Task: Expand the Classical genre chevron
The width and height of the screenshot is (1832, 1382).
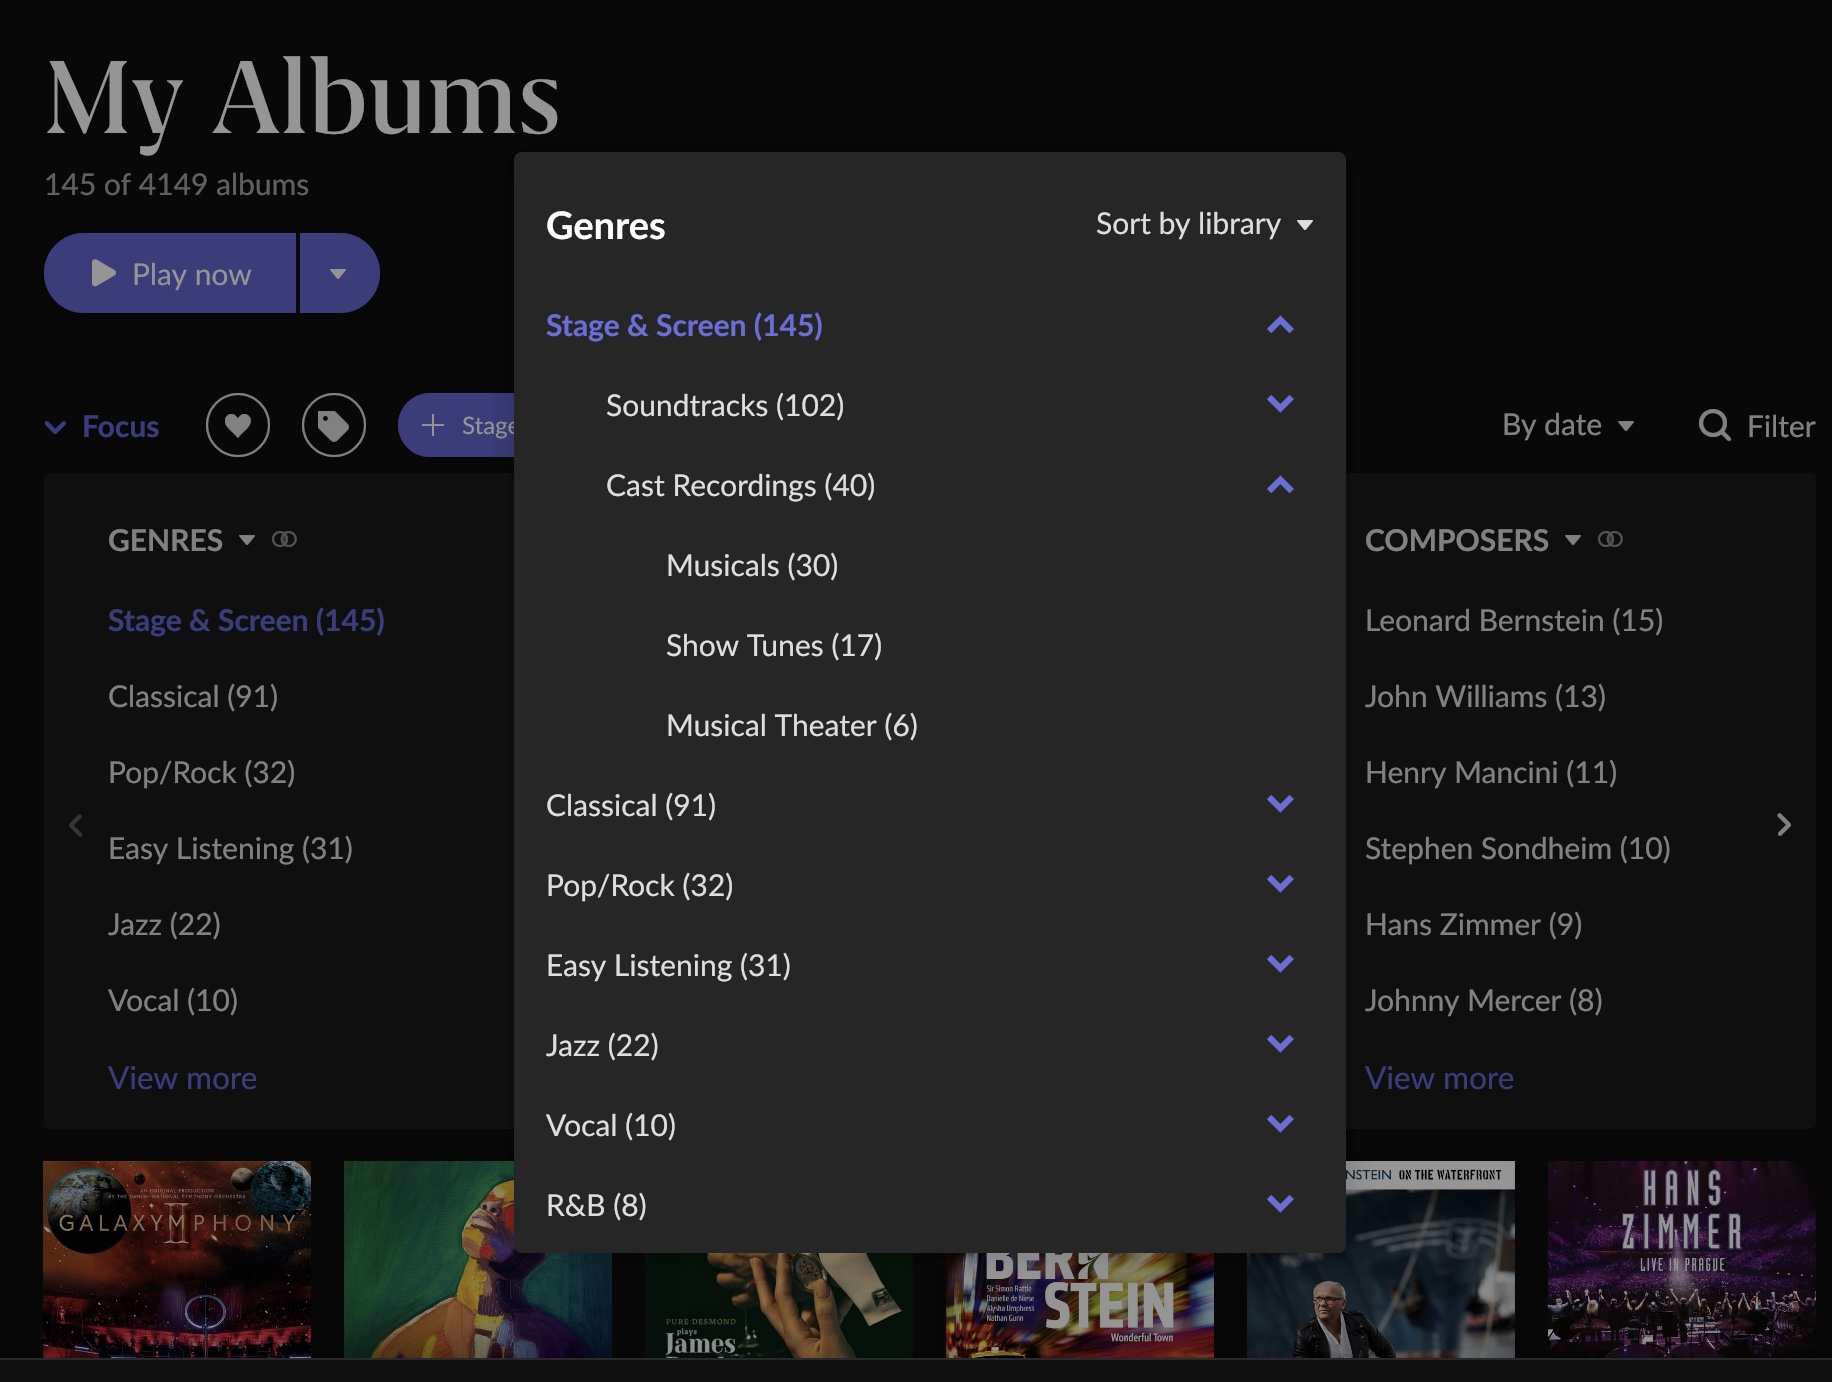Action: pyautogui.click(x=1280, y=805)
